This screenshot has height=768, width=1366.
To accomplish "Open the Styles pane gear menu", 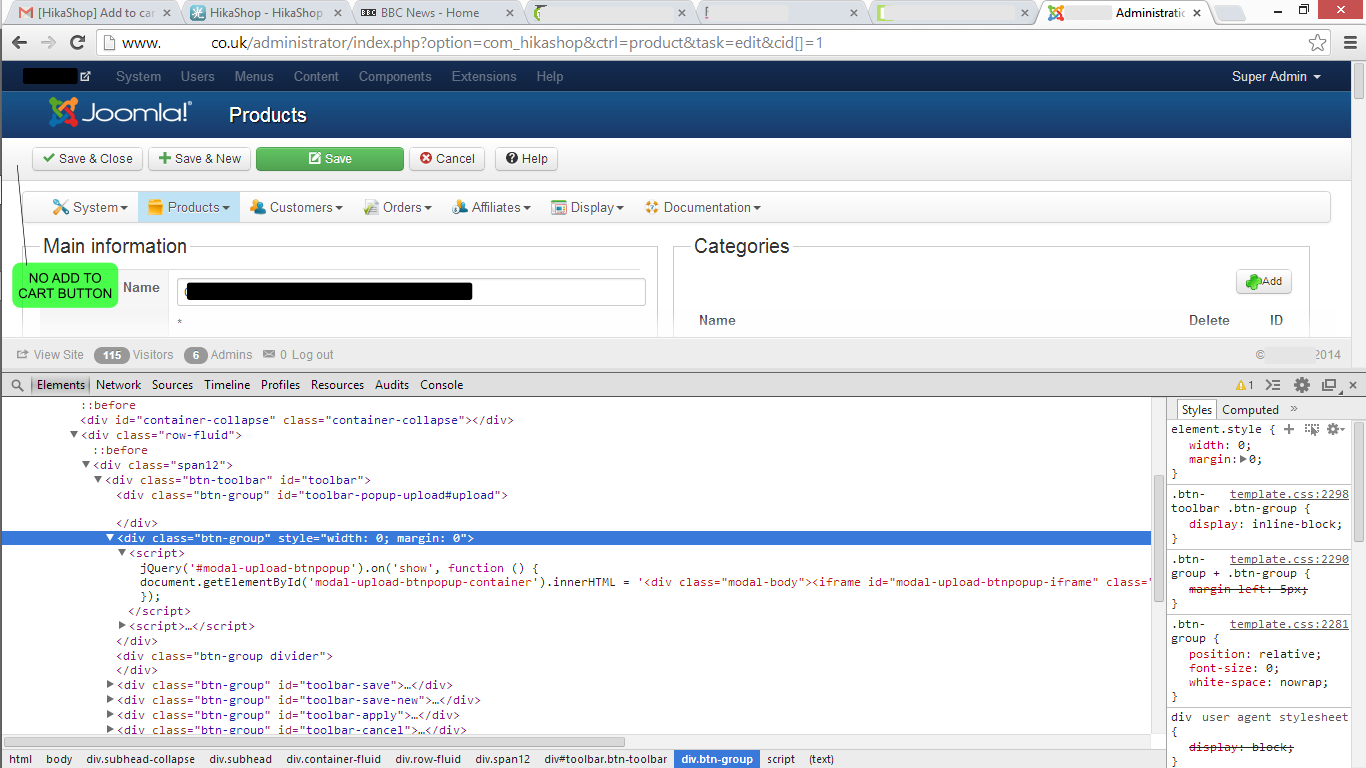I will pyautogui.click(x=1334, y=429).
